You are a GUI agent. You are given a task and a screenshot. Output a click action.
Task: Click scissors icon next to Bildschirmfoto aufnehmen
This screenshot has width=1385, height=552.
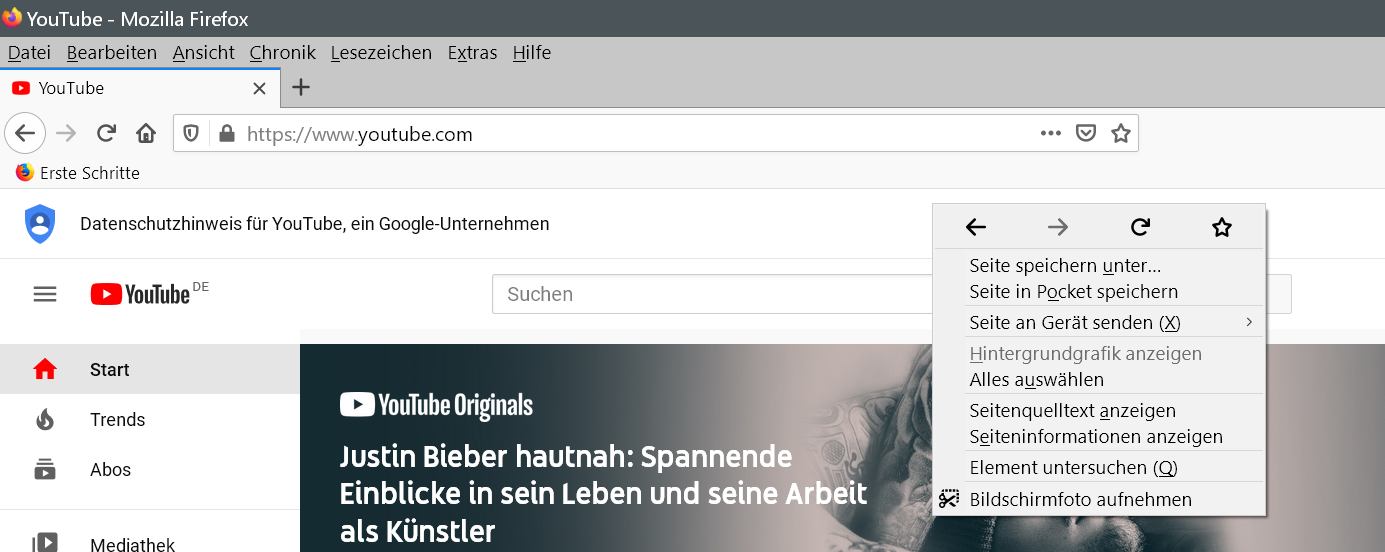949,499
